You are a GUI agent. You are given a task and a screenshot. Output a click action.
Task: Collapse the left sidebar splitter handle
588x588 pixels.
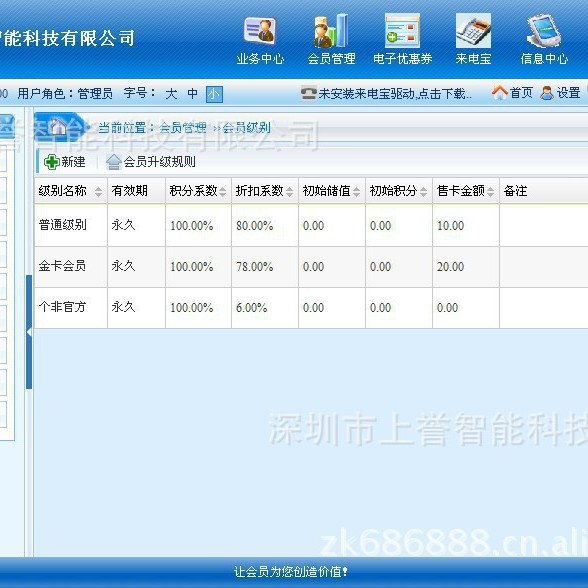pos(29,332)
